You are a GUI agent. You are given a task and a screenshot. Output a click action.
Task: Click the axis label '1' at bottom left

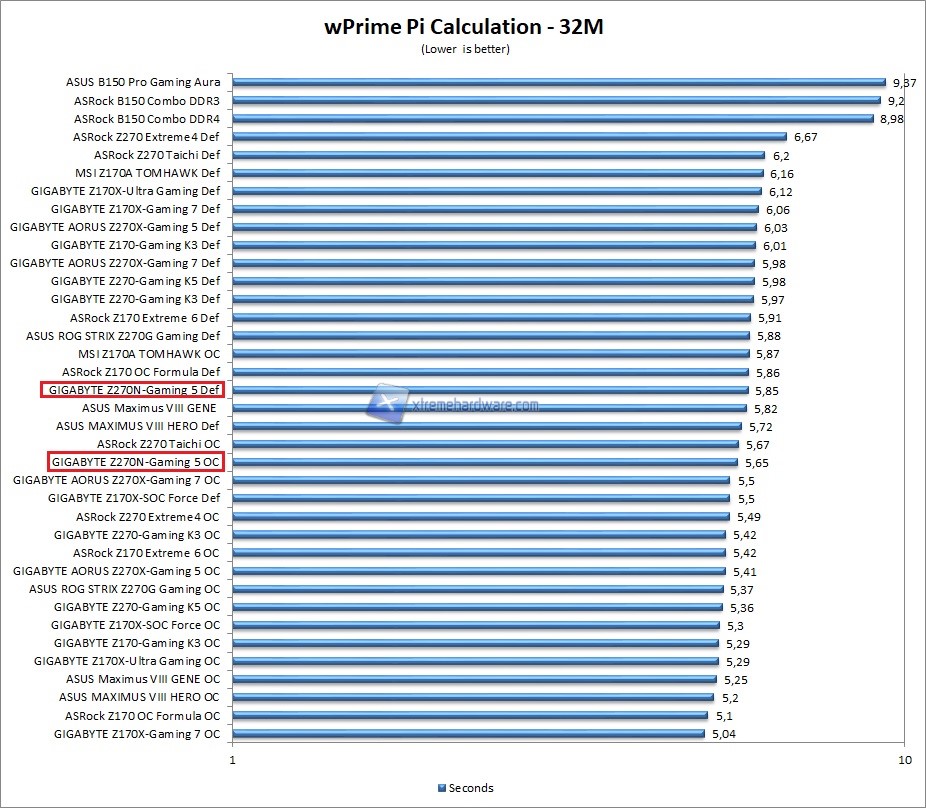click(233, 762)
